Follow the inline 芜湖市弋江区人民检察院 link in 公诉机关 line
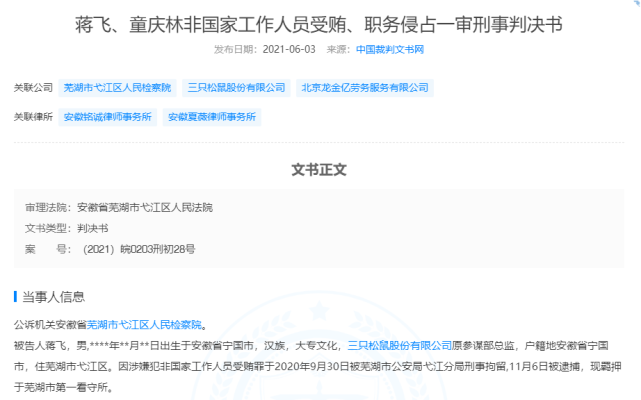641x400 pixels. tap(144, 325)
